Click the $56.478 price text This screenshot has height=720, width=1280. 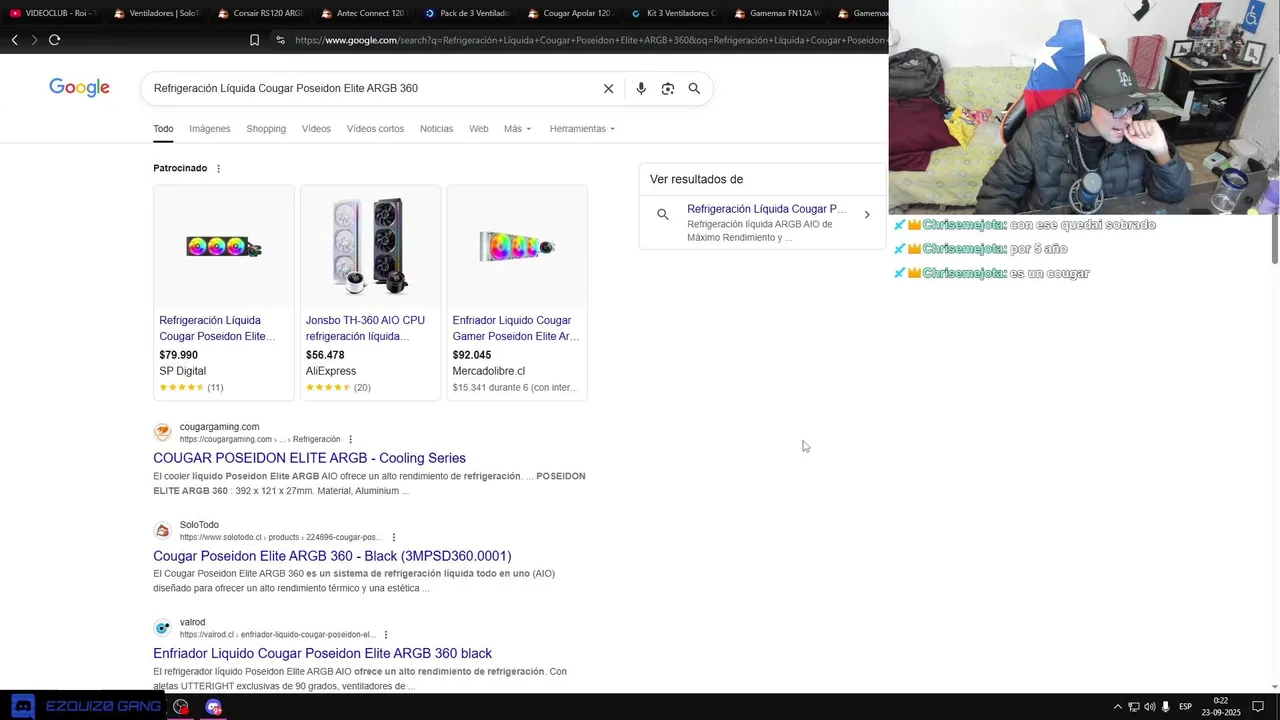click(x=325, y=355)
